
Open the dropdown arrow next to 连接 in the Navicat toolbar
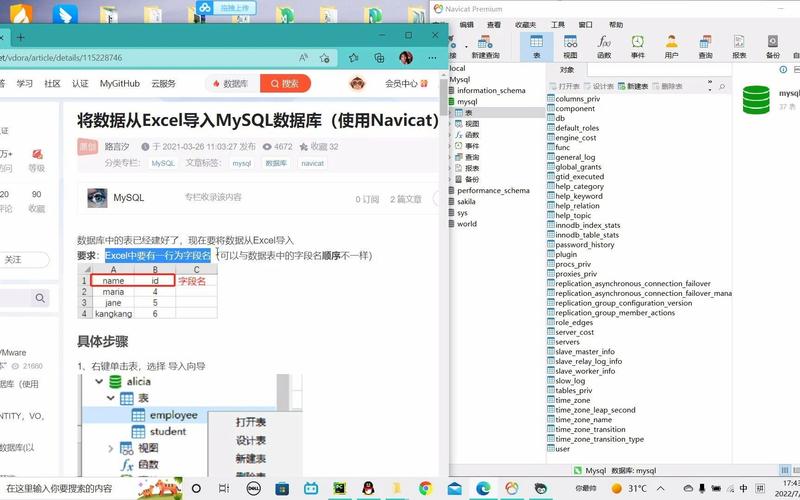pyautogui.click(x=466, y=46)
